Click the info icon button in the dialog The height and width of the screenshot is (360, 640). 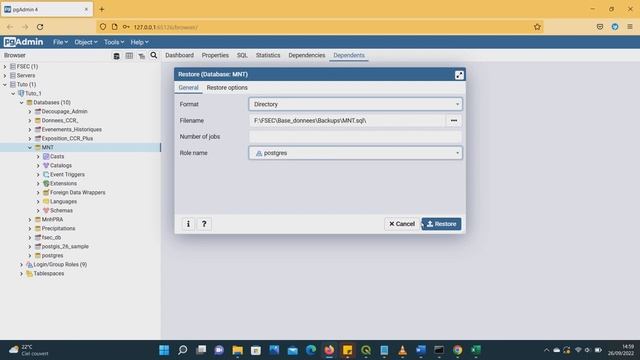tap(188, 224)
